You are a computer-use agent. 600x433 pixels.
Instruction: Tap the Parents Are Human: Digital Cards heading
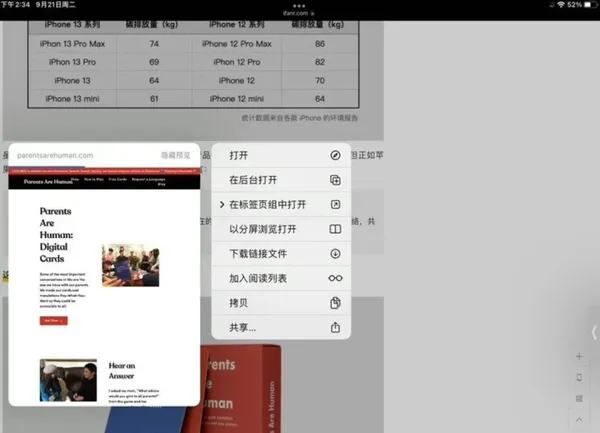coord(56,235)
